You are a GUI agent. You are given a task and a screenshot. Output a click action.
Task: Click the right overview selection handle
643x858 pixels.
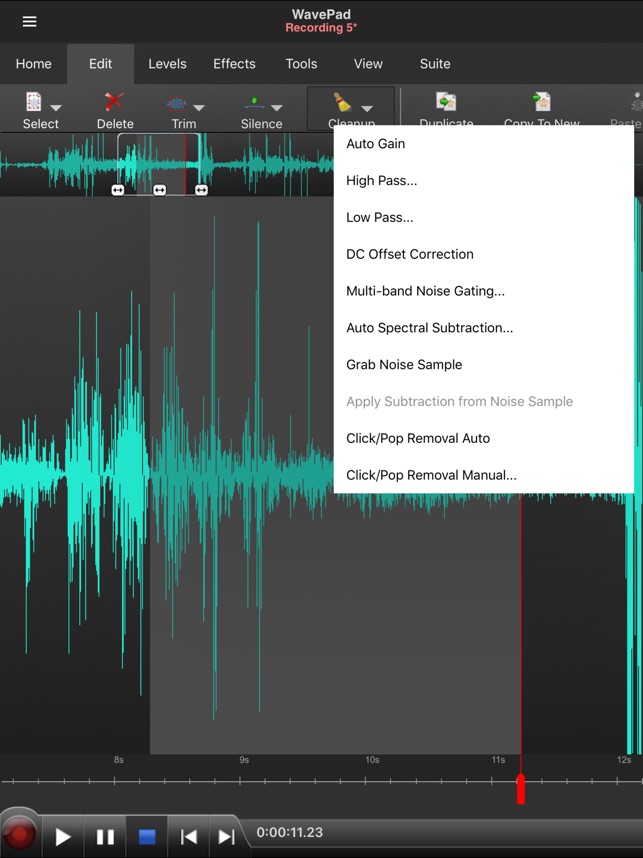click(201, 190)
